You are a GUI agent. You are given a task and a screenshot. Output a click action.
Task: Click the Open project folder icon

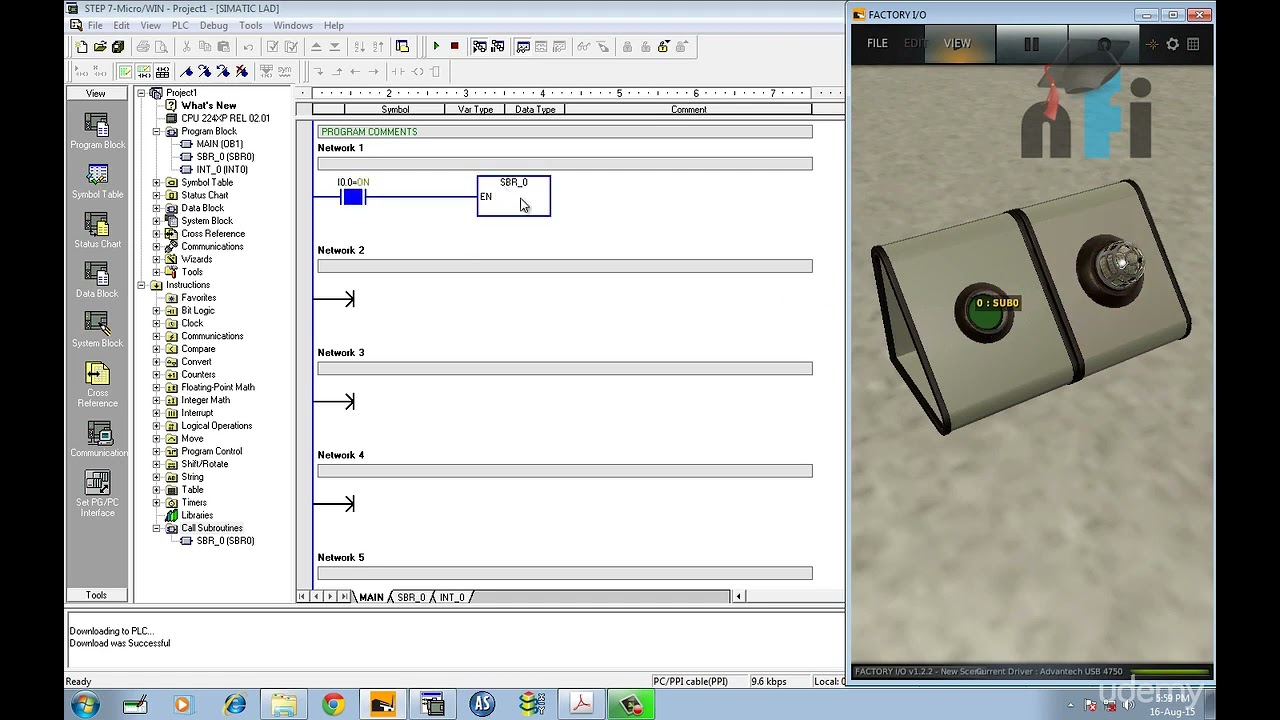(x=100, y=47)
